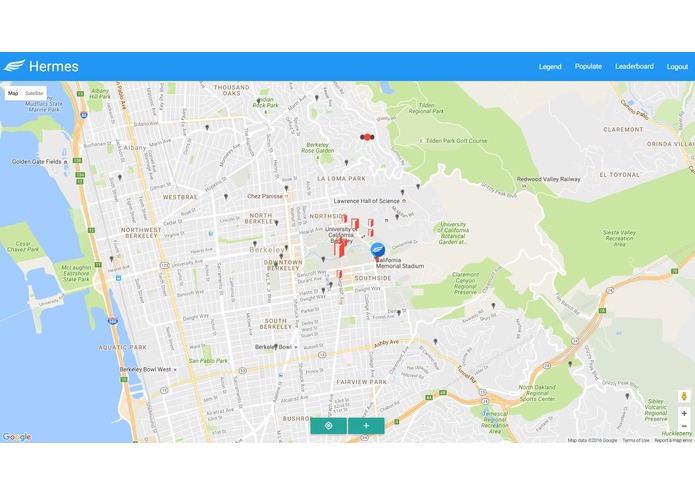Image resolution: width=695 pixels, height=494 pixels.
Task: Switch to Map view type
Action: point(13,93)
